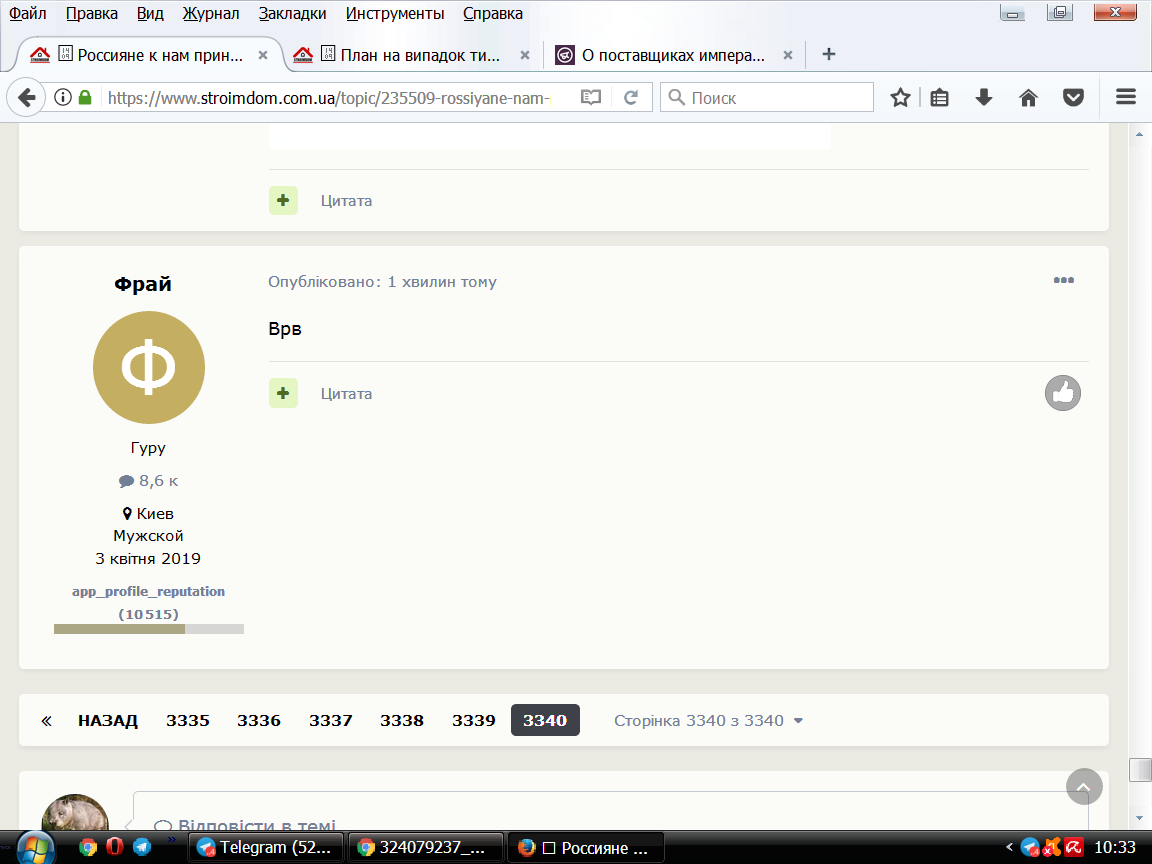Image resolution: width=1152 pixels, height=864 pixels.
Task: Show hidden system tray icons arrow
Action: pos(1009,848)
